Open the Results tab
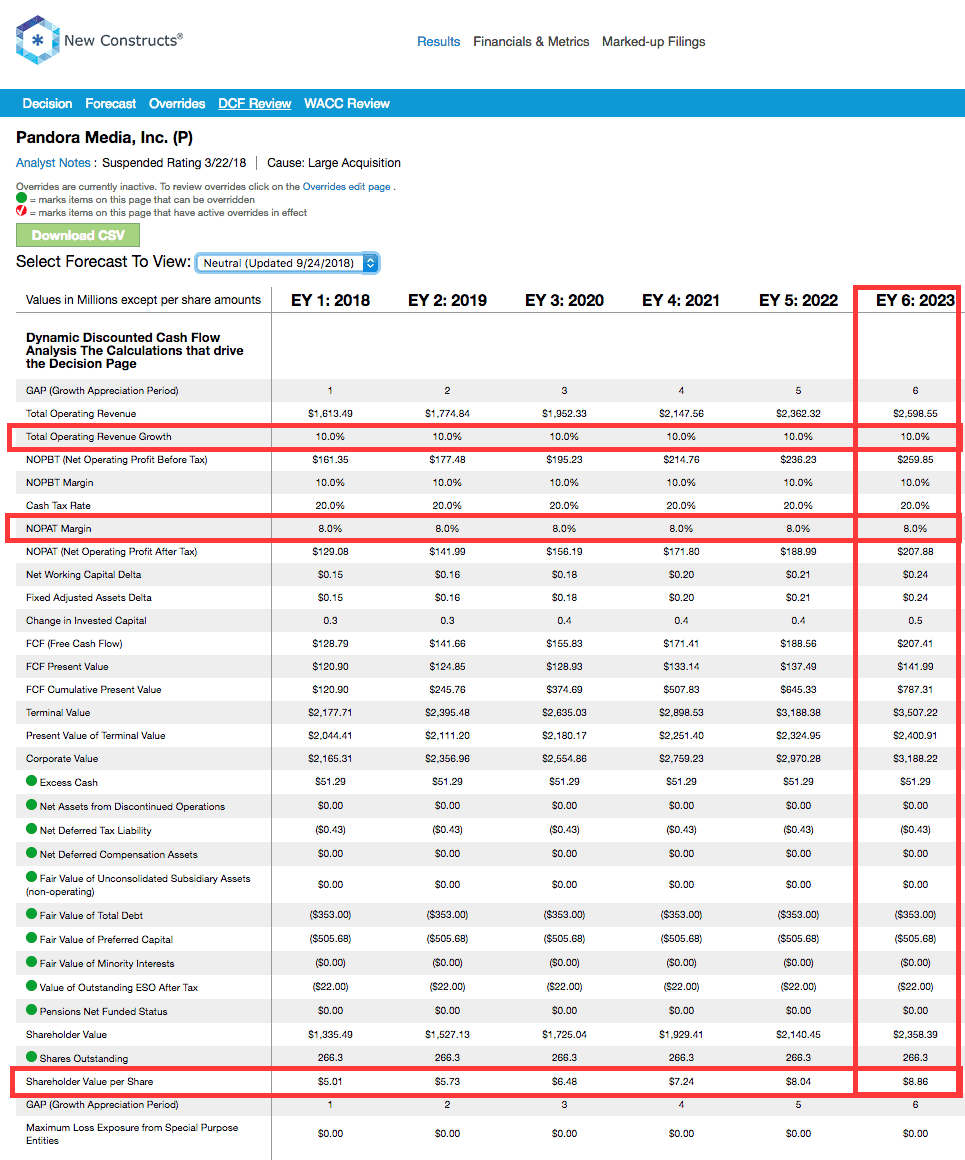Image resolution: width=965 pixels, height=1160 pixels. [x=438, y=41]
